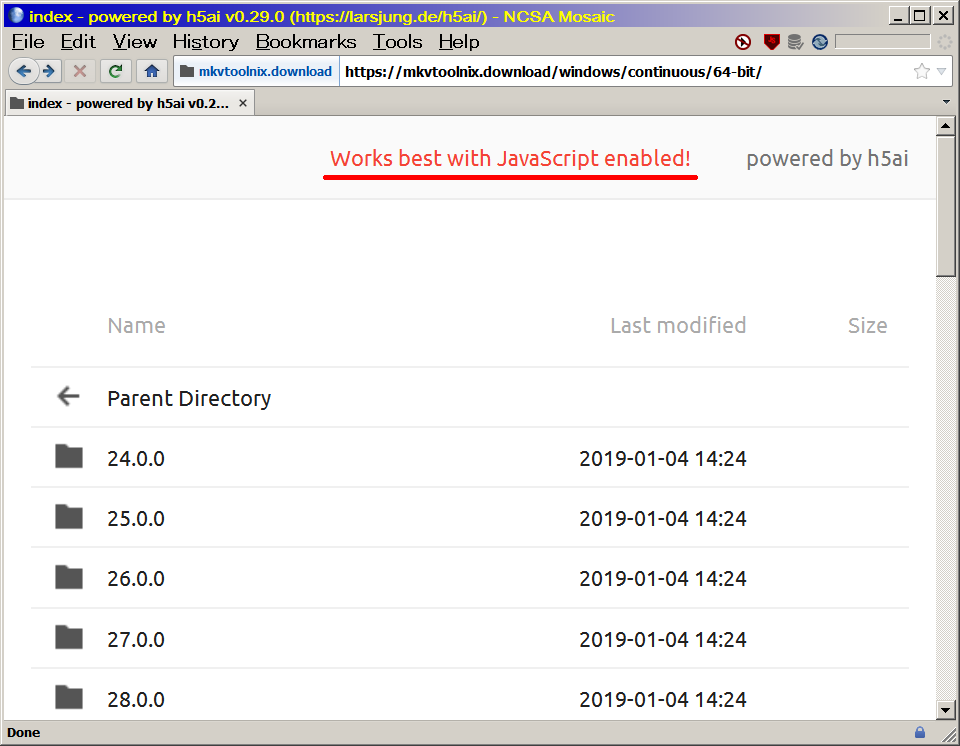The height and width of the screenshot is (746, 960).
Task: Open the View menu
Action: click(x=135, y=42)
